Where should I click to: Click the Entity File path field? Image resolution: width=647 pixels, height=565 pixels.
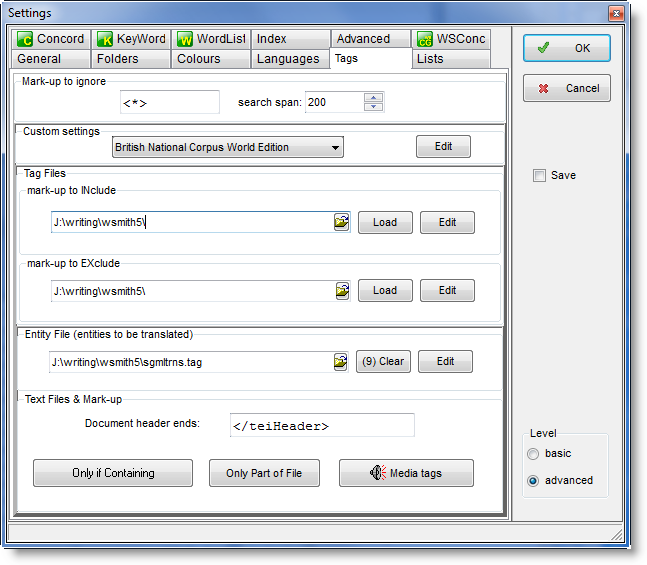coord(191,362)
